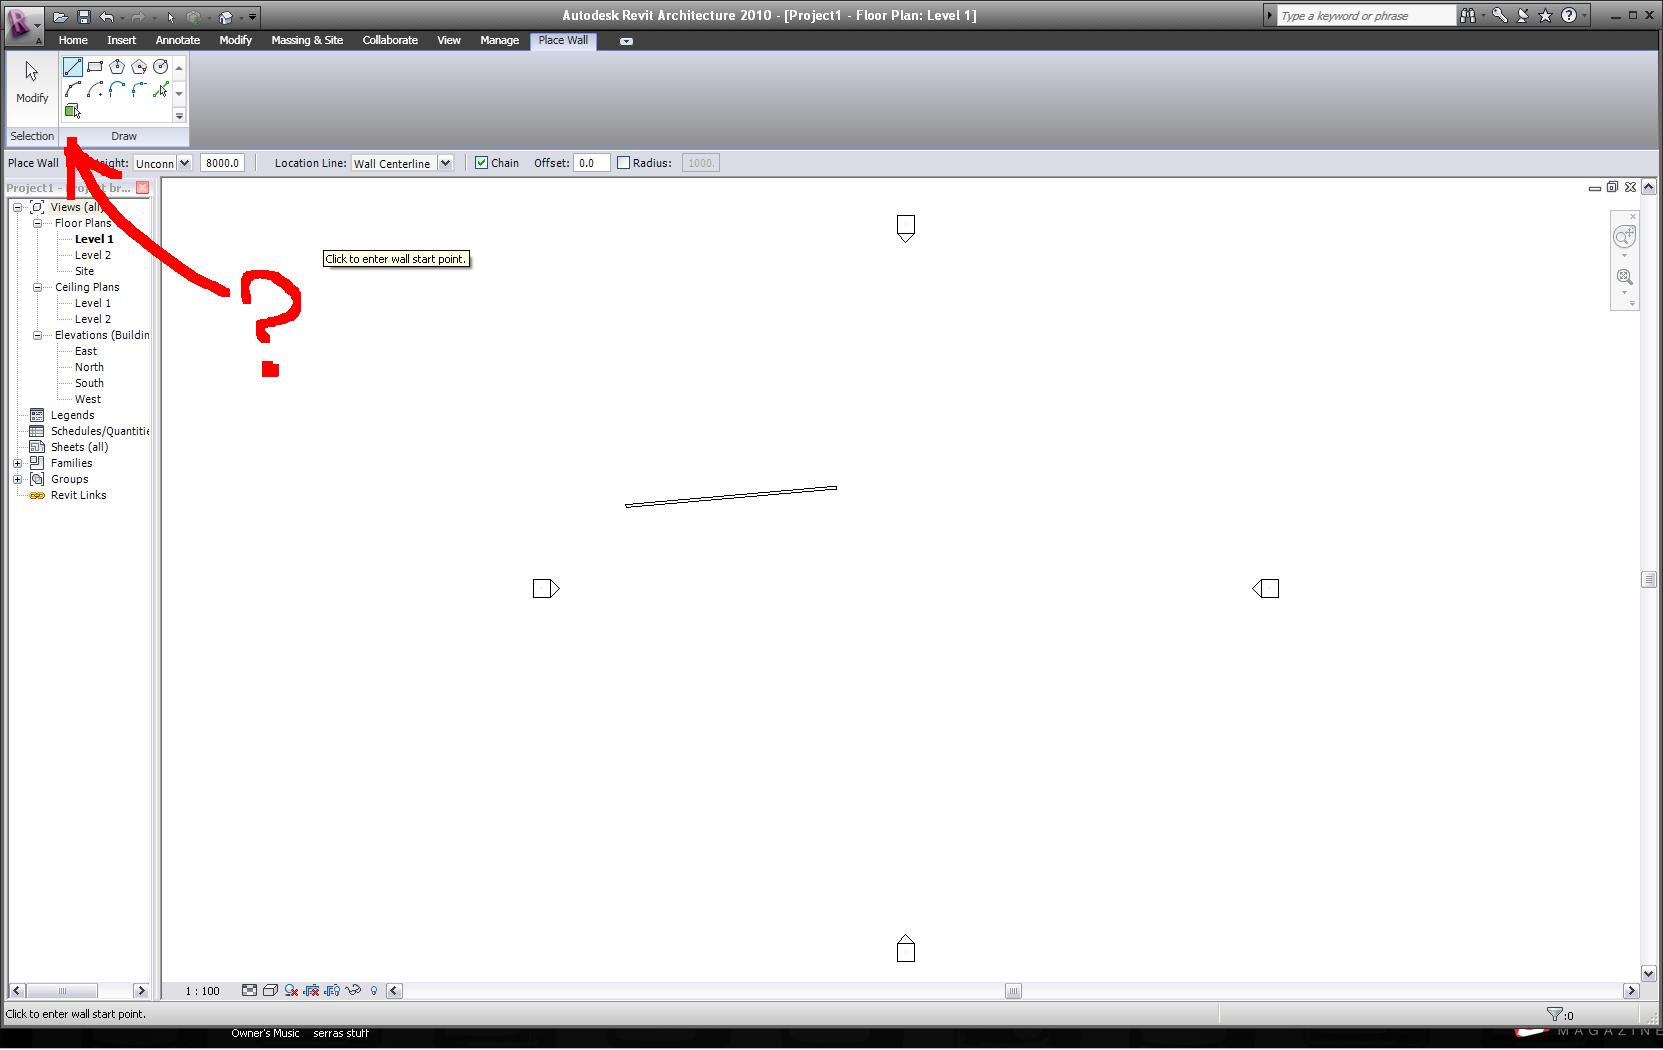The image size is (1663, 1050).
Task: Click the Redo arrow icon
Action: (137, 16)
